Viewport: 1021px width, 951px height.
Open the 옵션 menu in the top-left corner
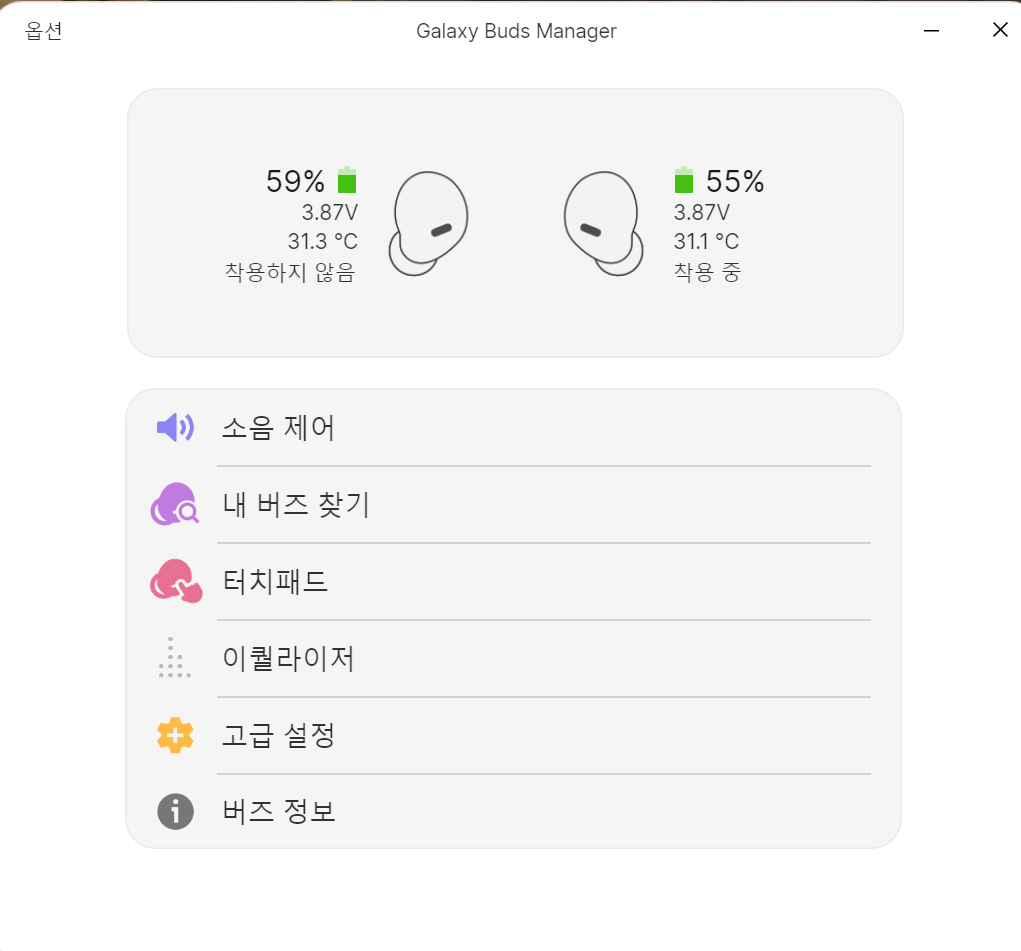(x=42, y=30)
